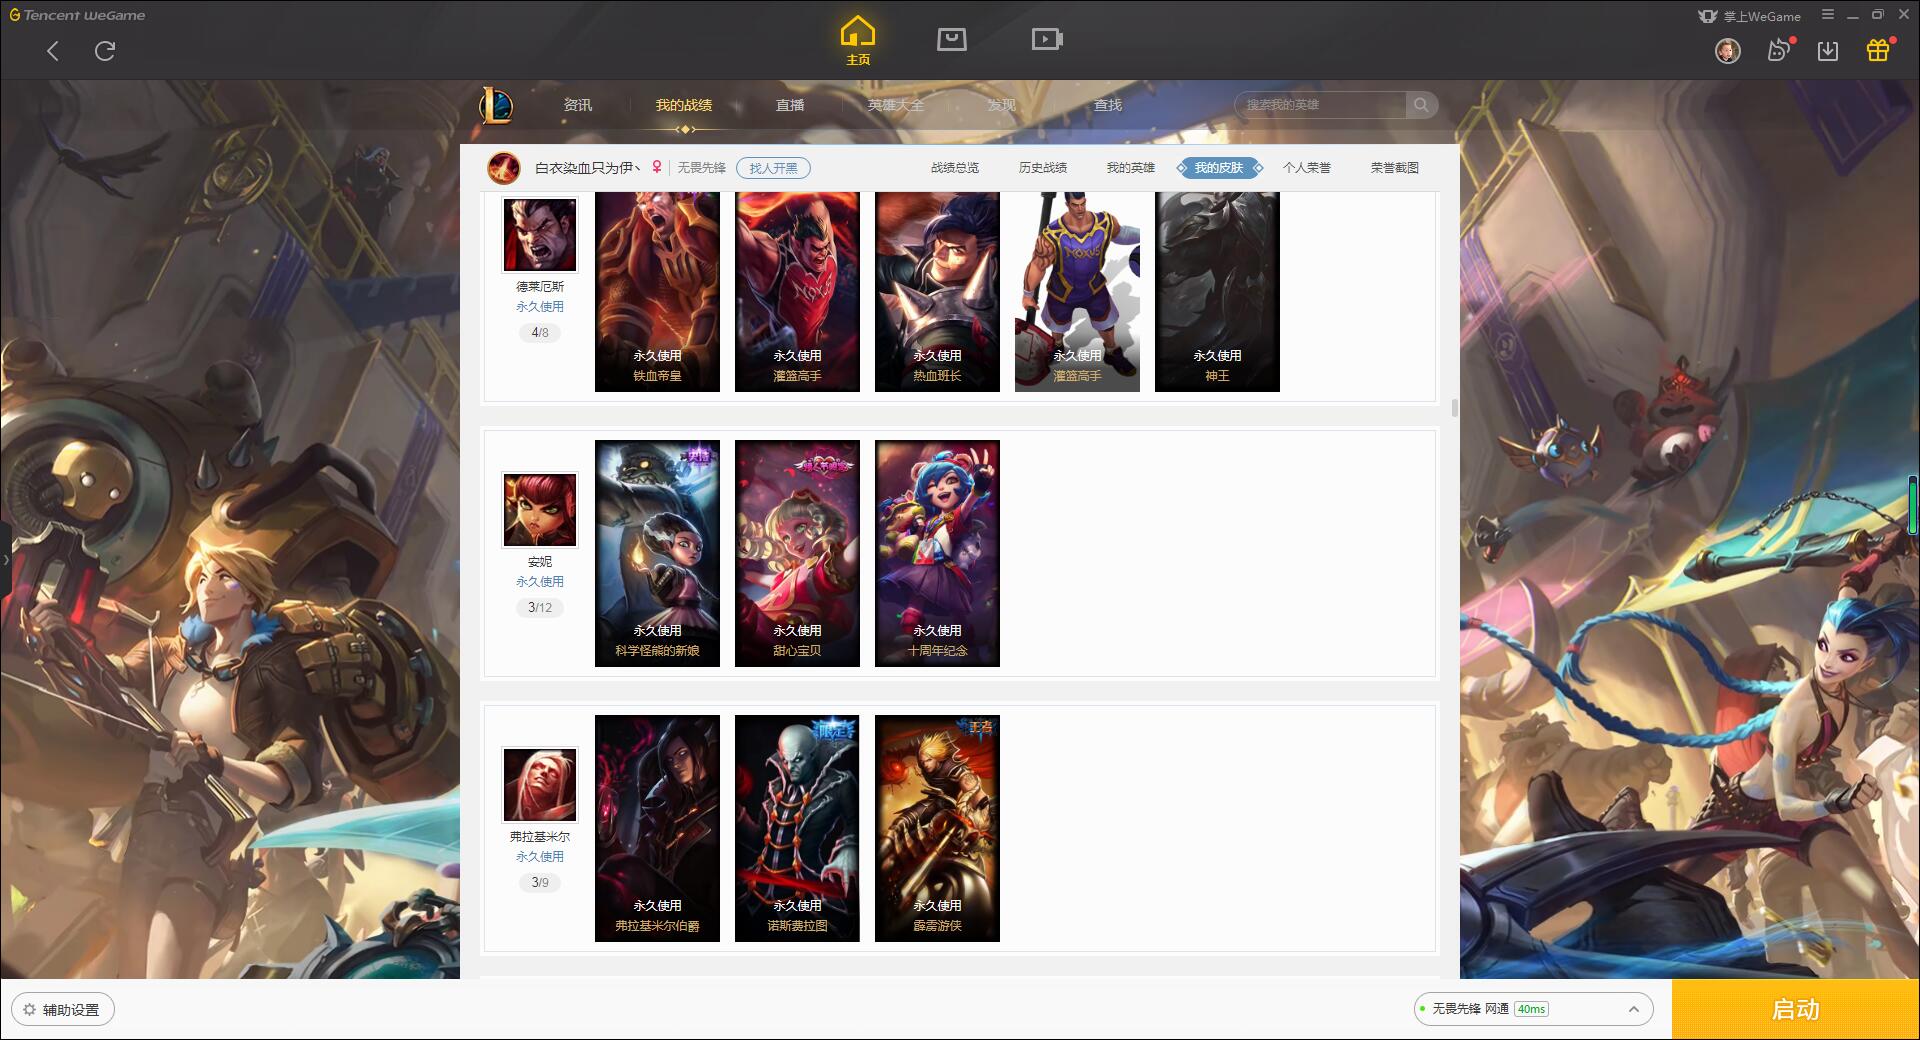Open 甜心宝贝 skin card
1920x1040 pixels.
(x=797, y=553)
